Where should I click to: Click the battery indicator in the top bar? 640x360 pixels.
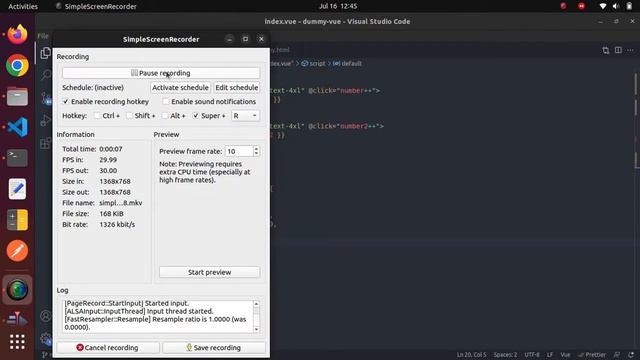click(x=629, y=6)
